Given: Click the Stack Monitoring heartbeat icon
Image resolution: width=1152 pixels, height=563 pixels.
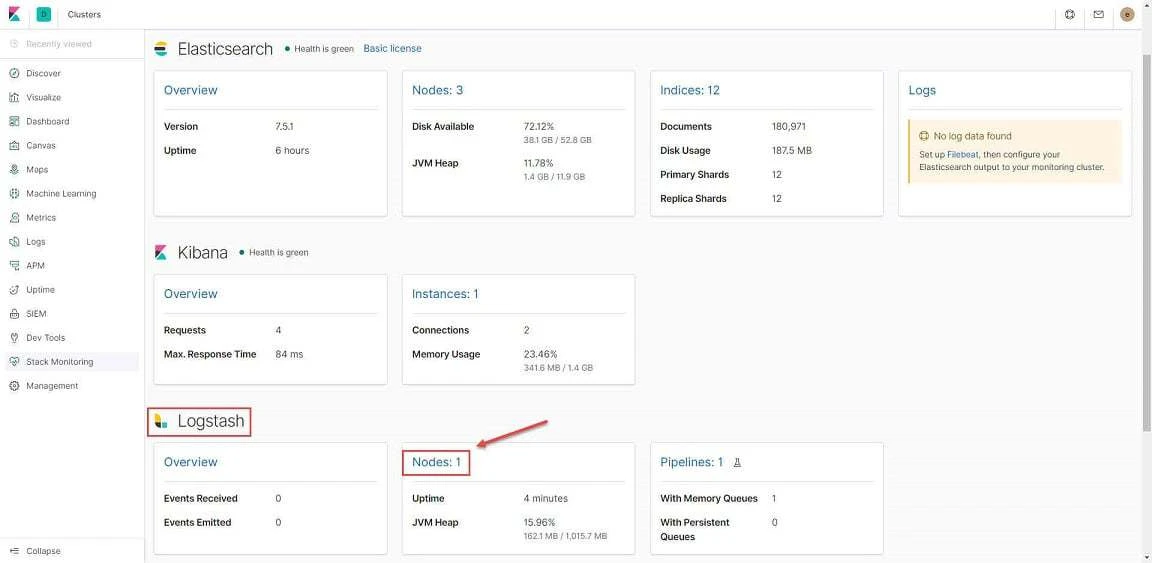Looking at the screenshot, I should (x=14, y=362).
